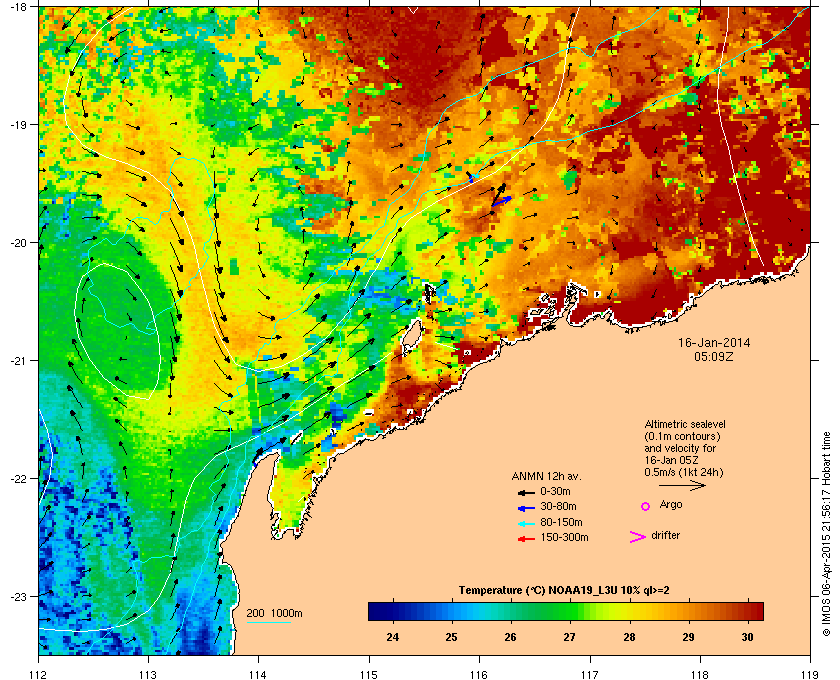This screenshot has width=840, height=680.
Task: Click the blue ANMN mooring arrow on map
Action: click(501, 201)
